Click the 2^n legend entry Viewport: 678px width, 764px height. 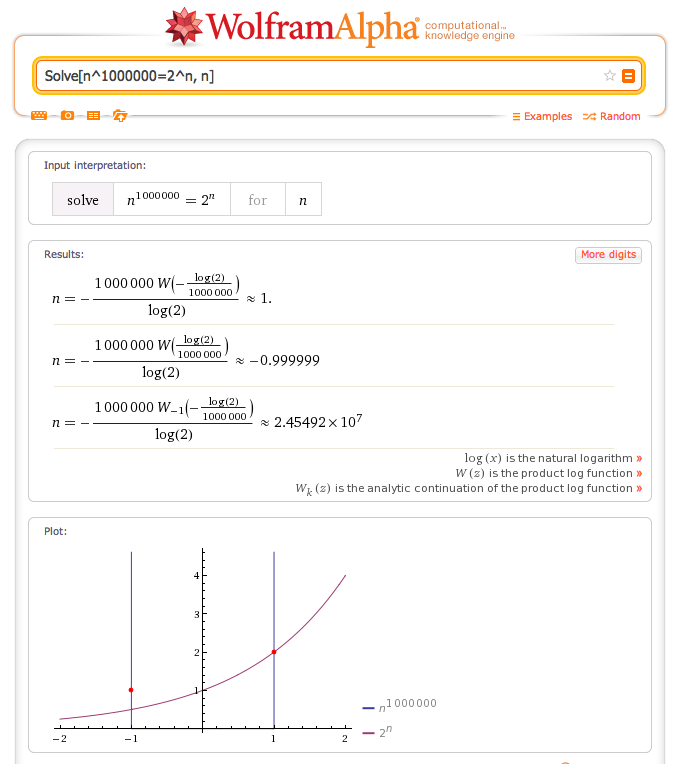coord(377,732)
